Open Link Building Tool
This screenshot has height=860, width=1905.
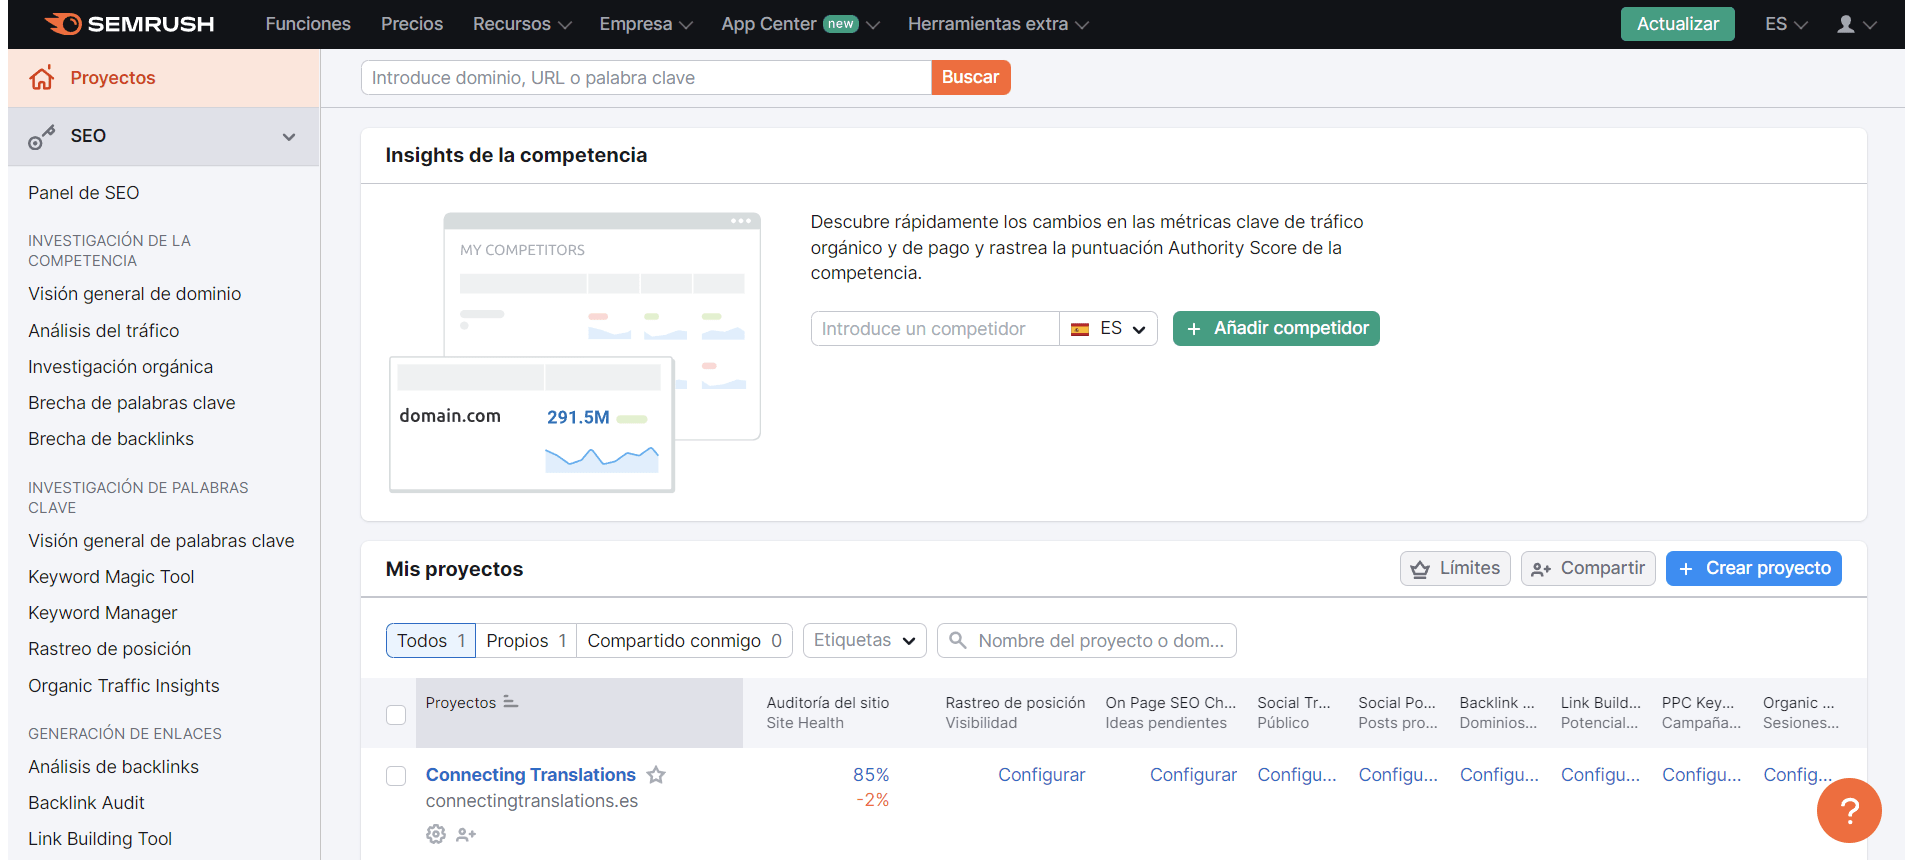coord(100,839)
